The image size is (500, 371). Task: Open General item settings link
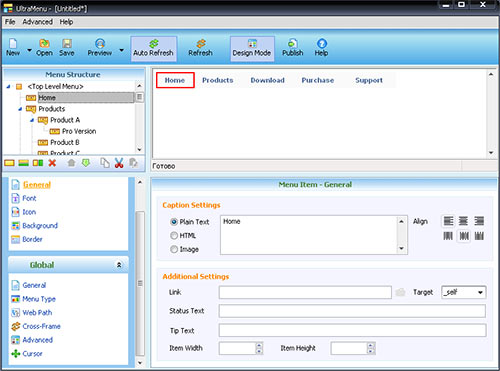(37, 185)
